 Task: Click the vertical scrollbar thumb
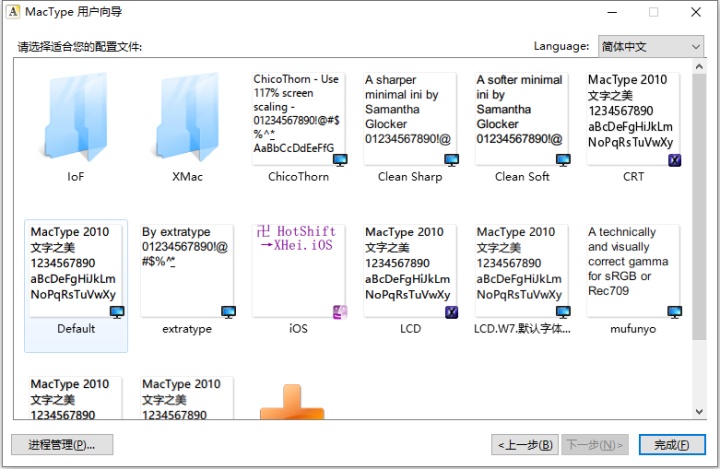click(699, 207)
